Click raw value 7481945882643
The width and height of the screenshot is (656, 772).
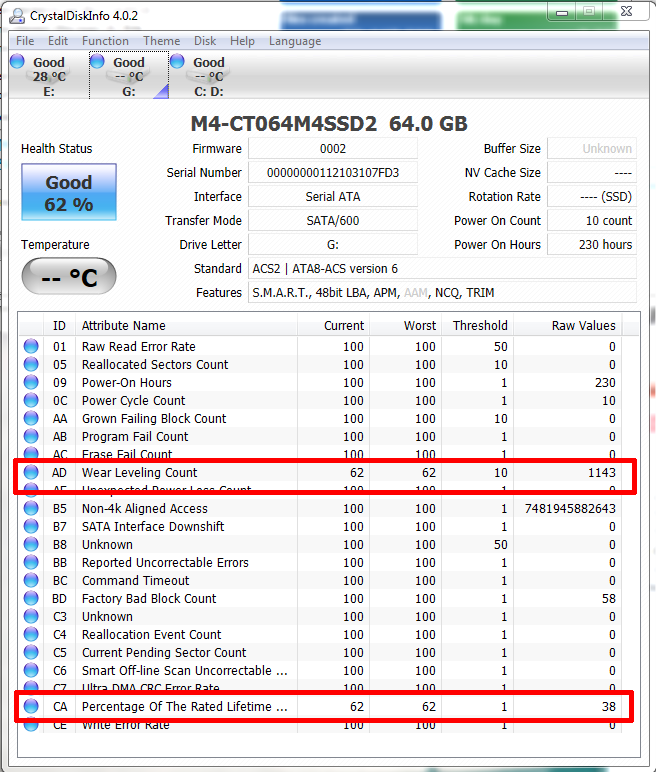[x=570, y=508]
